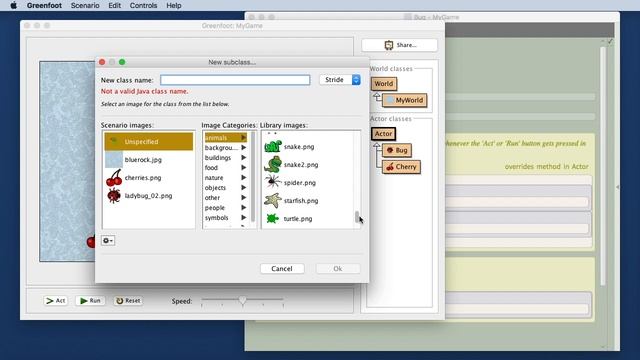Select the Actor class box
This screenshot has width=640, height=360.
(383, 133)
